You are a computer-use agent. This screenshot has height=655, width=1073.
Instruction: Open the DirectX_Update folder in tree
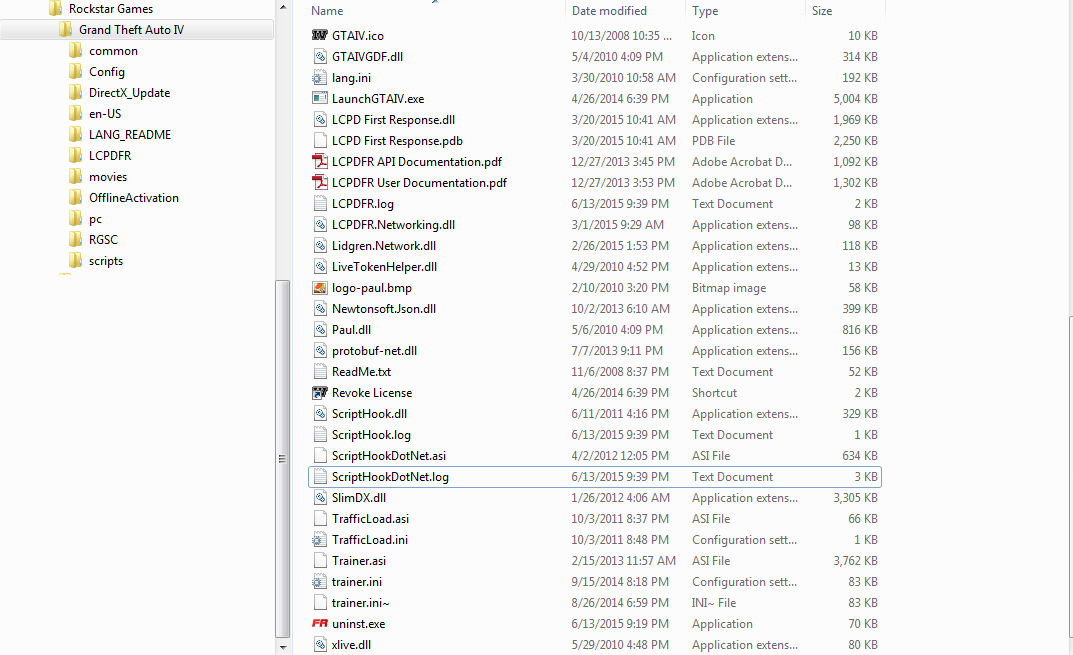tap(129, 93)
